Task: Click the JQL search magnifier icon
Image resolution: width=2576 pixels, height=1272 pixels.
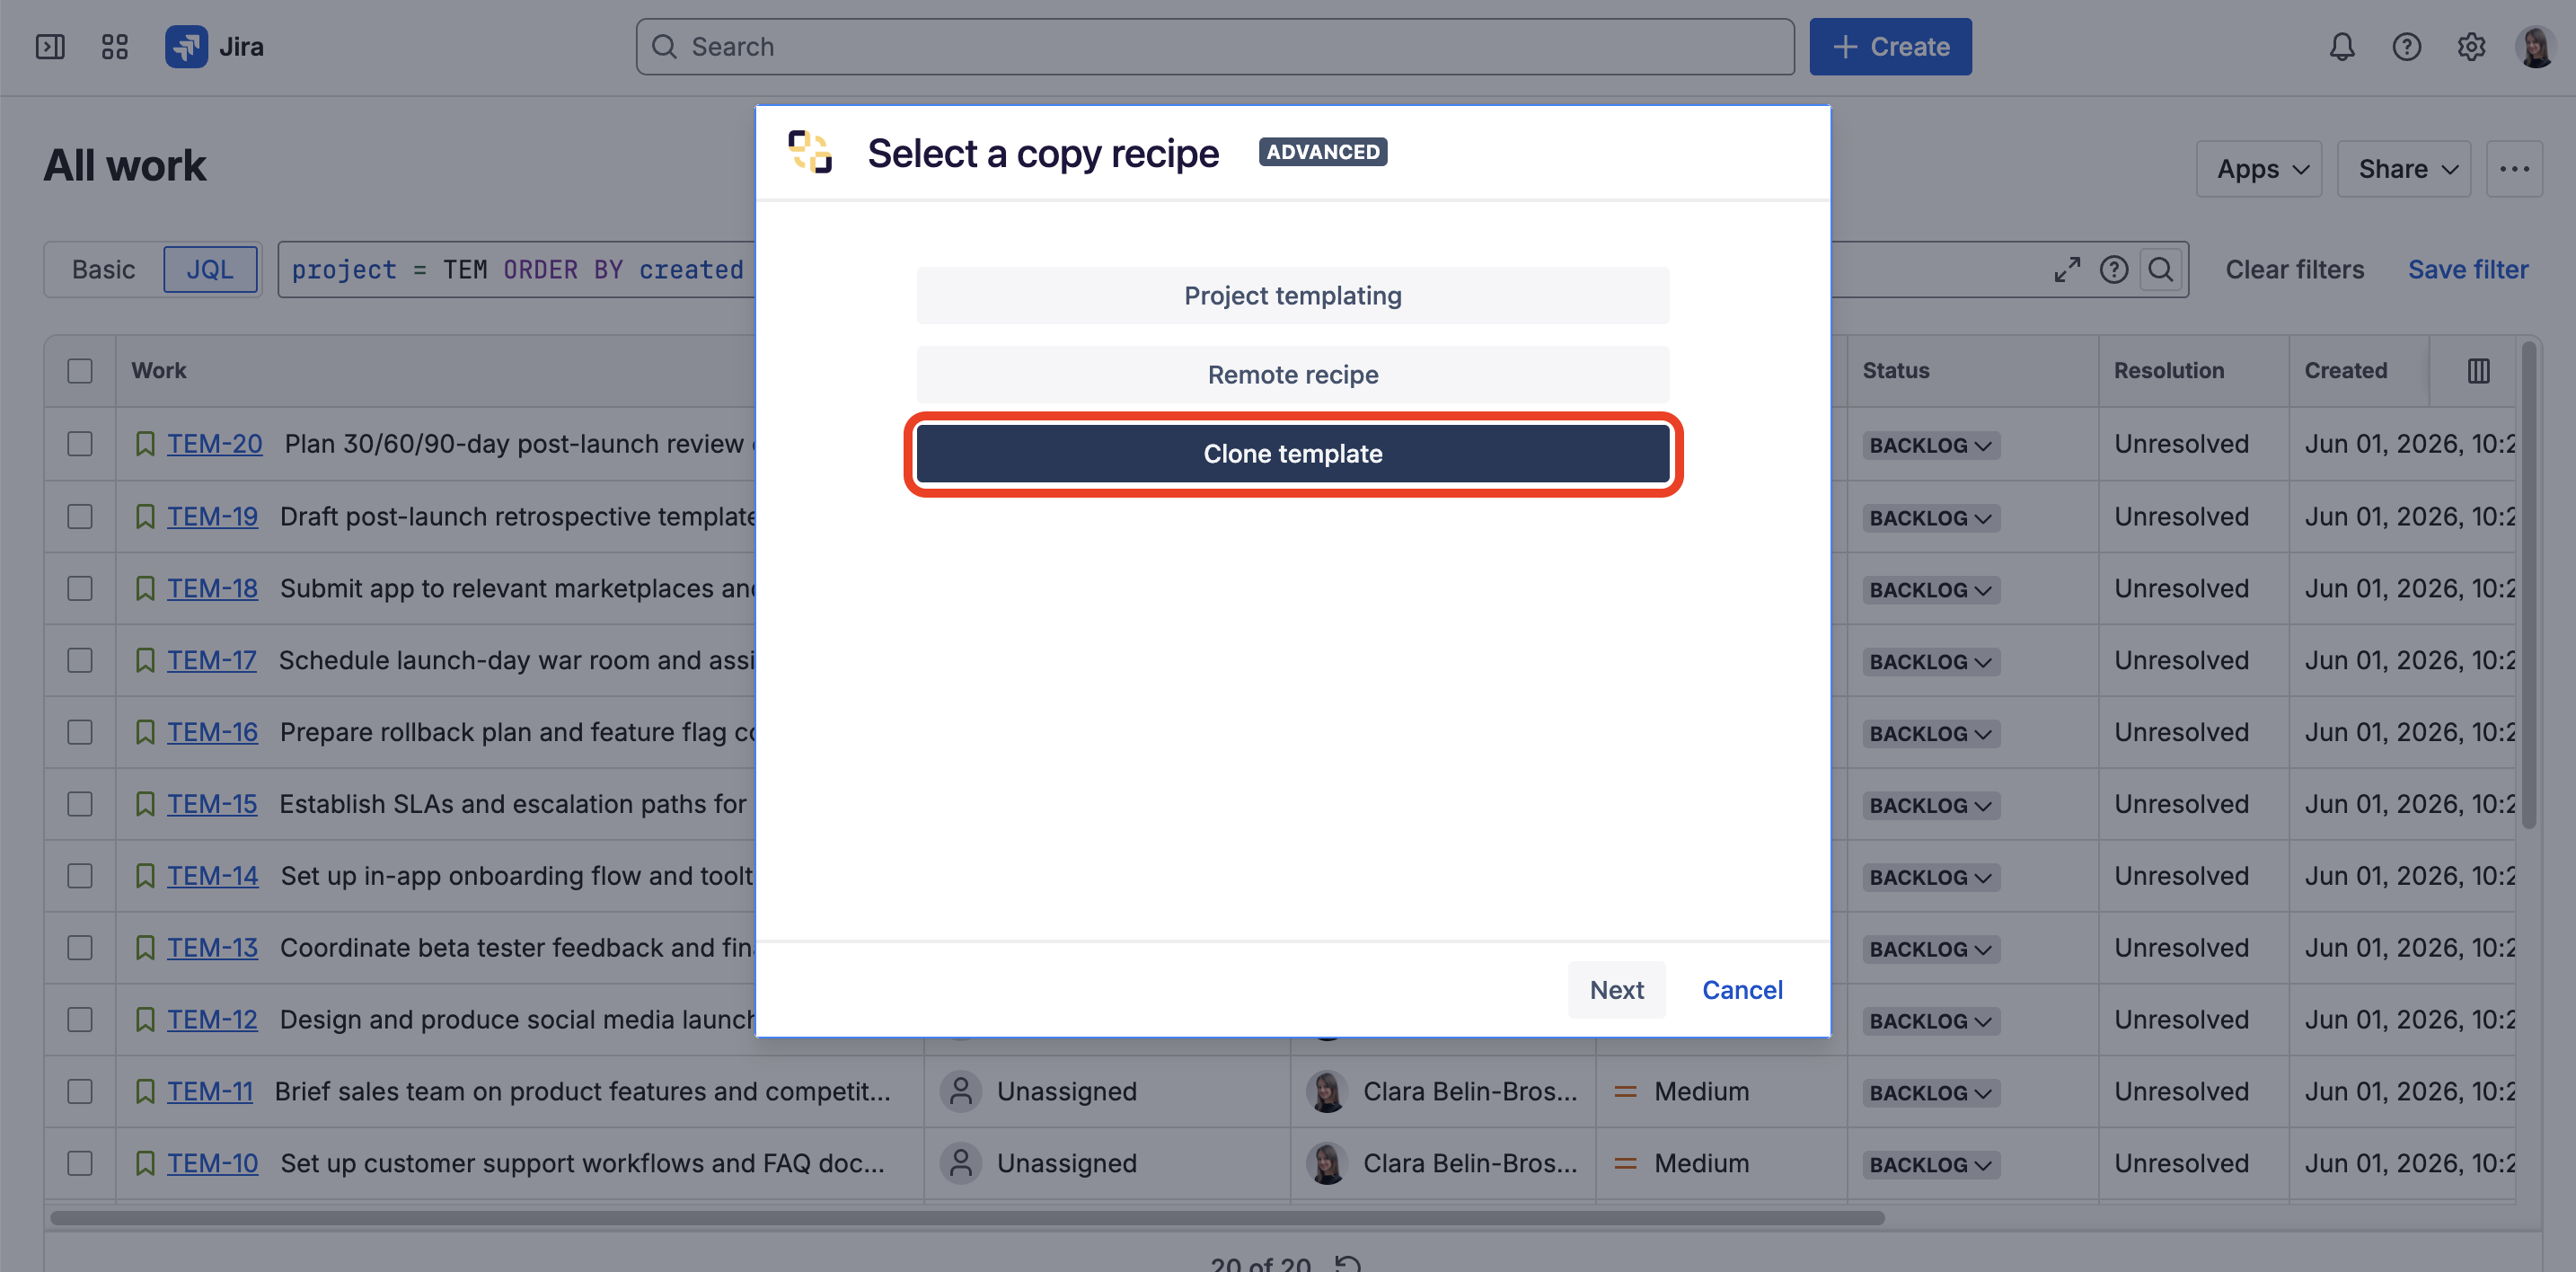Action: [2161, 270]
